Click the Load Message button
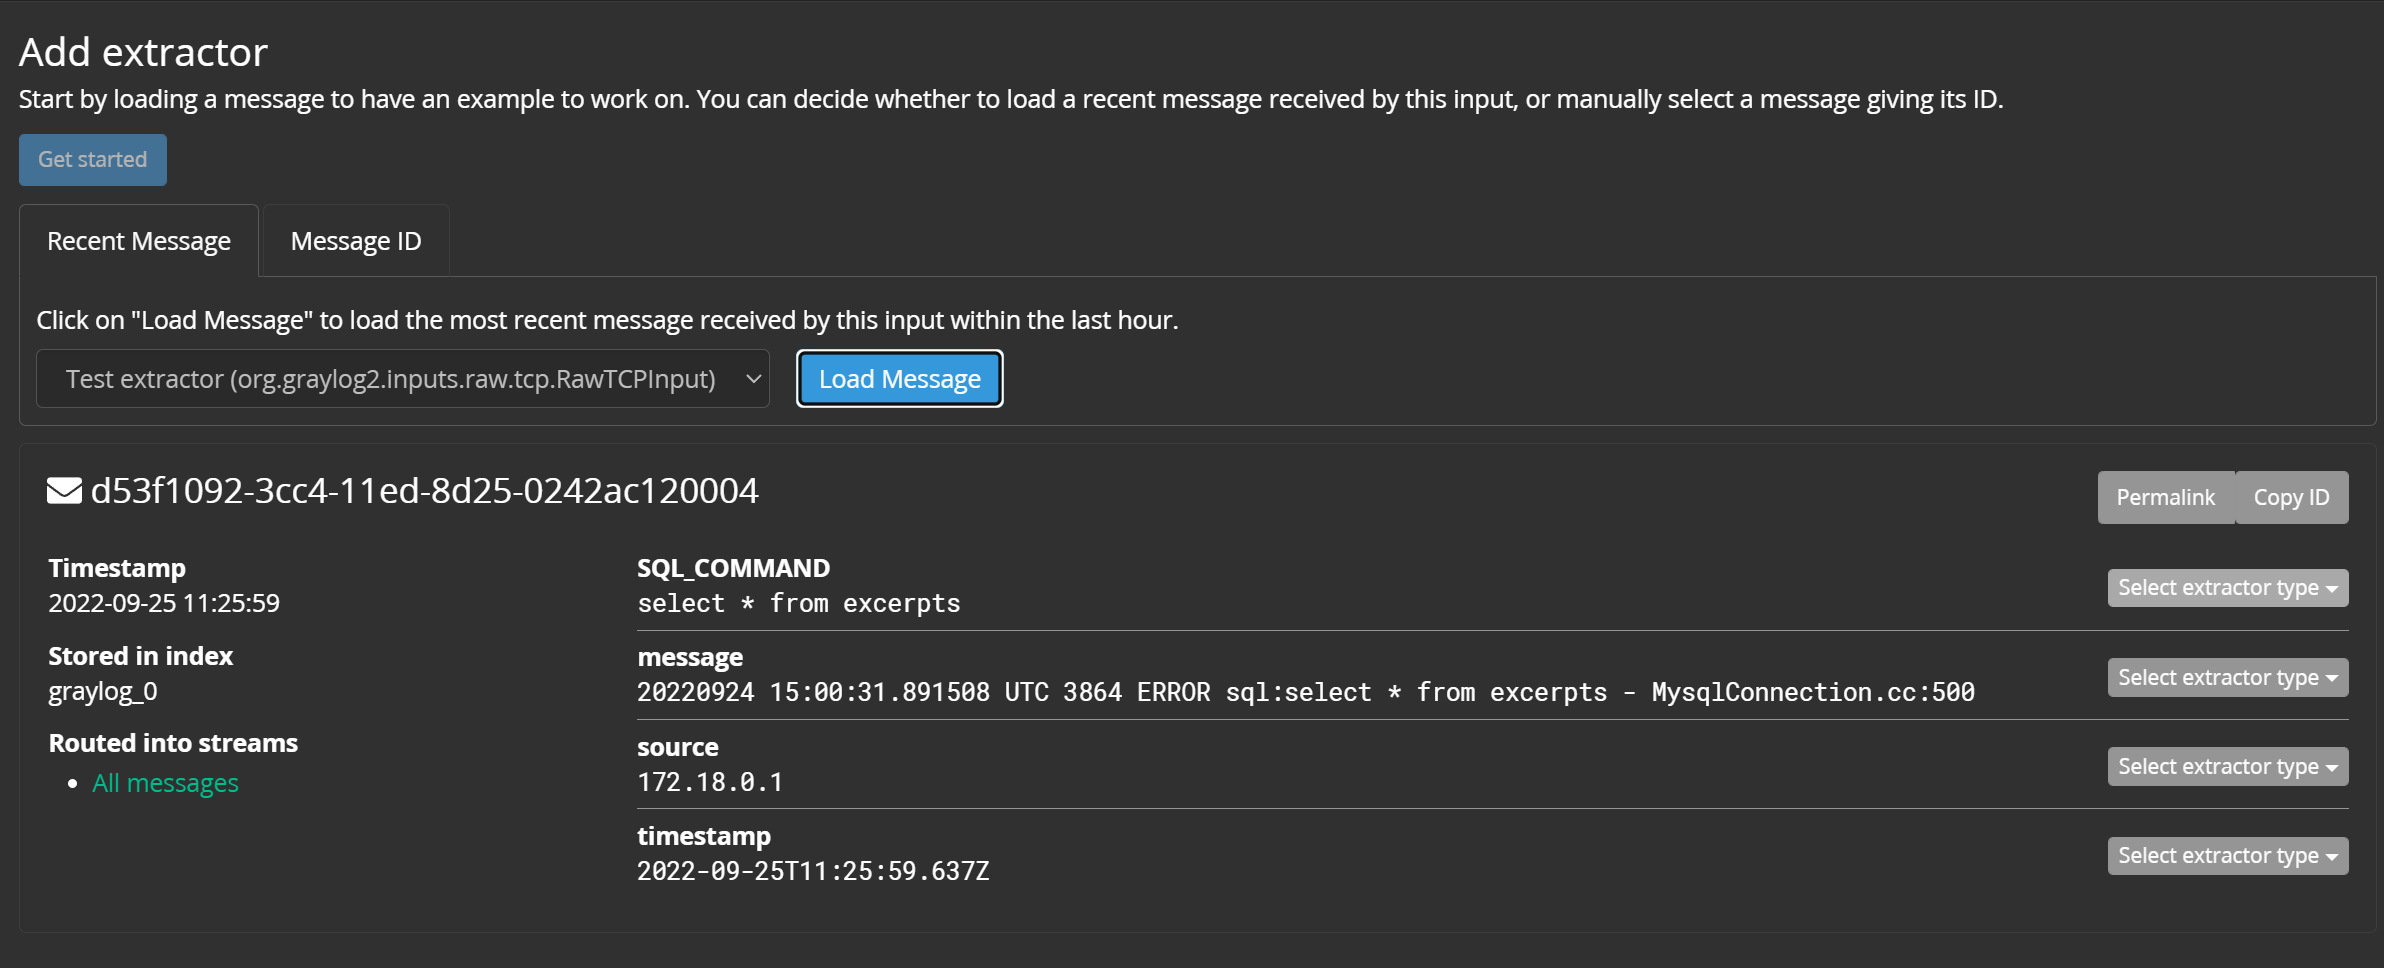 coord(900,379)
